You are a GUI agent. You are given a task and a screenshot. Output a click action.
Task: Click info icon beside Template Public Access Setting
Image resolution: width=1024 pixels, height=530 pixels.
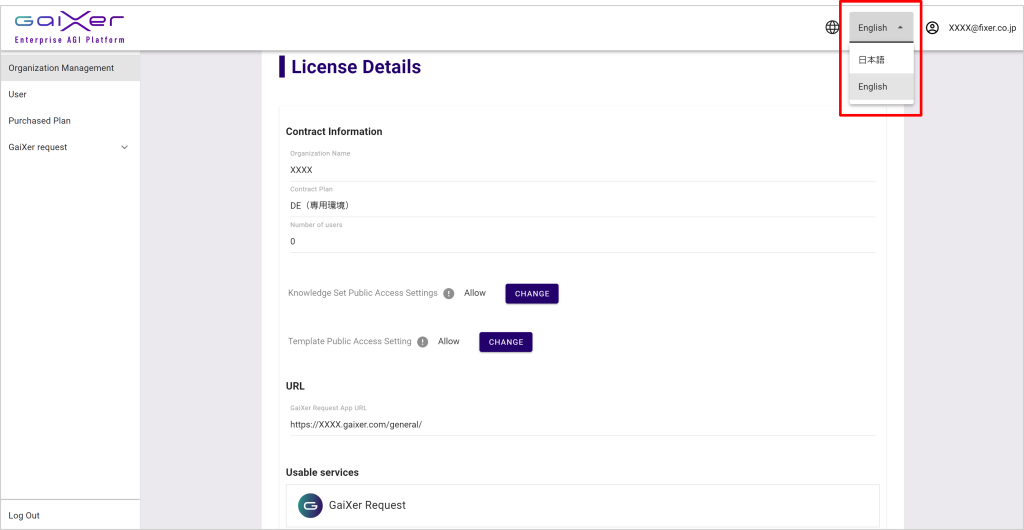(x=423, y=342)
